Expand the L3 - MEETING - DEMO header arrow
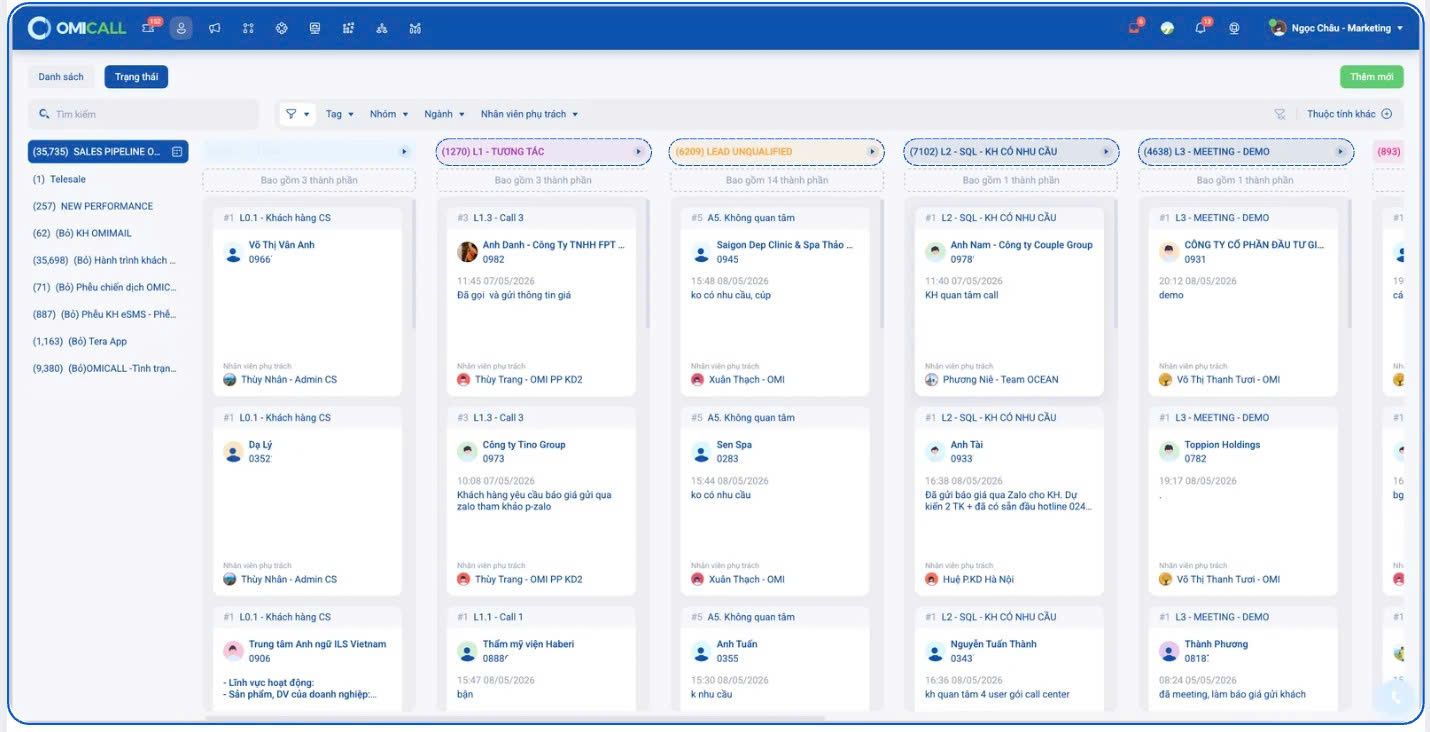Viewport: 1430px width, 732px height. click(x=1341, y=152)
